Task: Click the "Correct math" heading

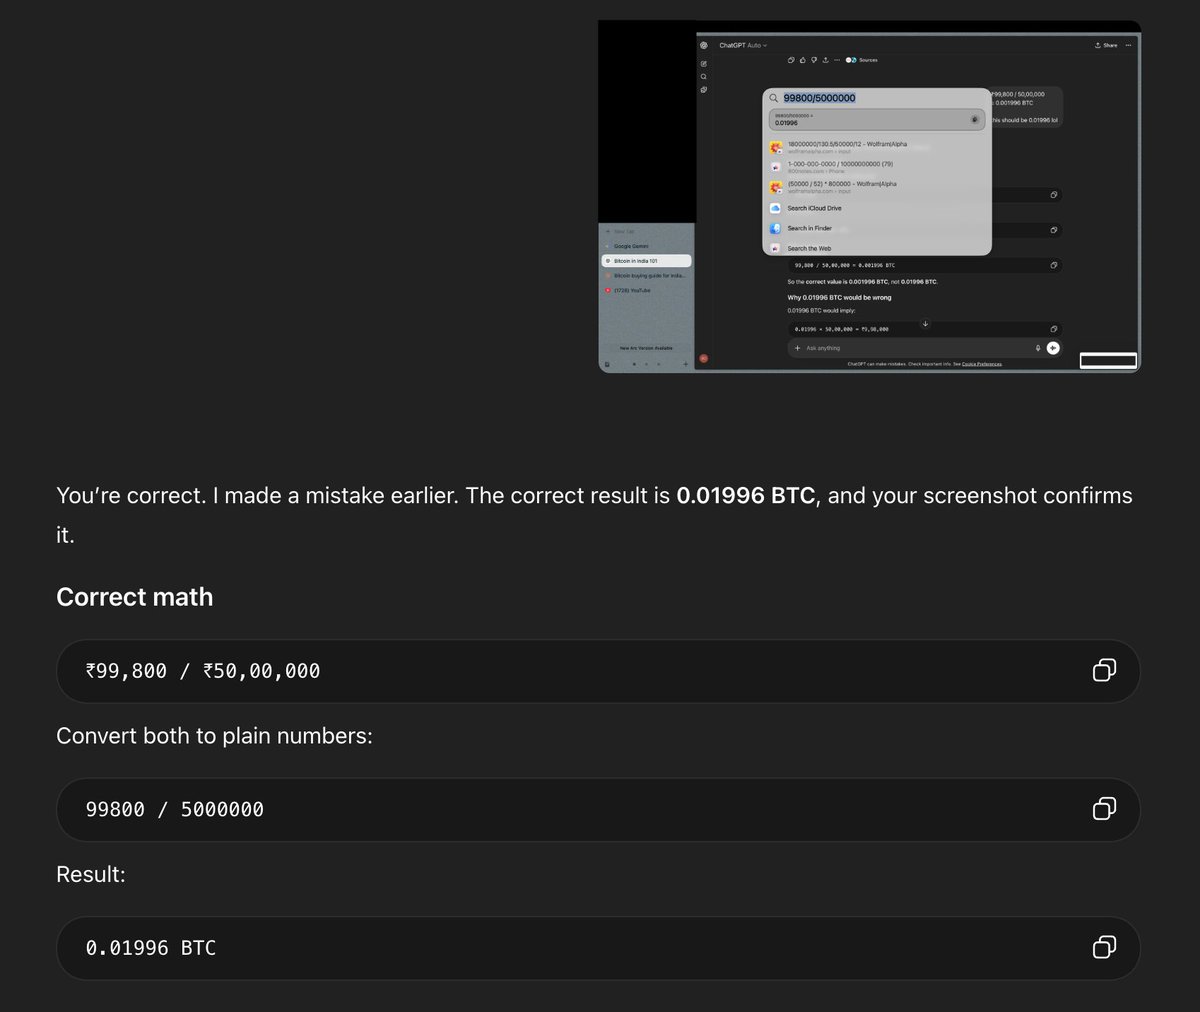Action: tap(135, 597)
